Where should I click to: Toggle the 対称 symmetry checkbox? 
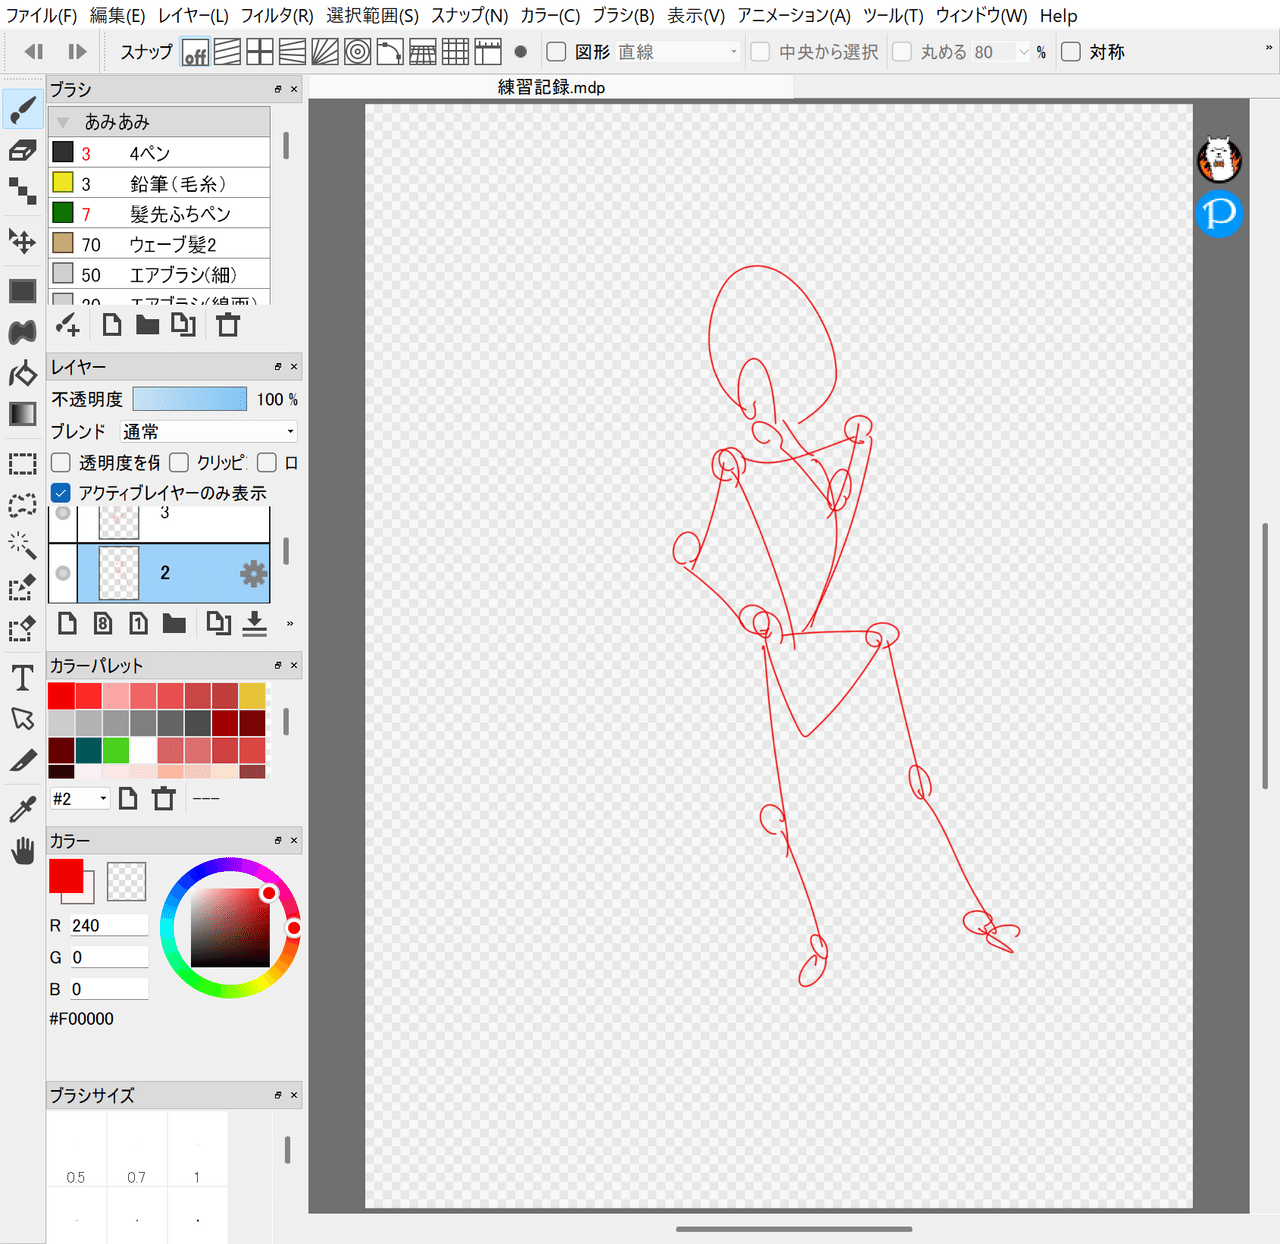1071,52
